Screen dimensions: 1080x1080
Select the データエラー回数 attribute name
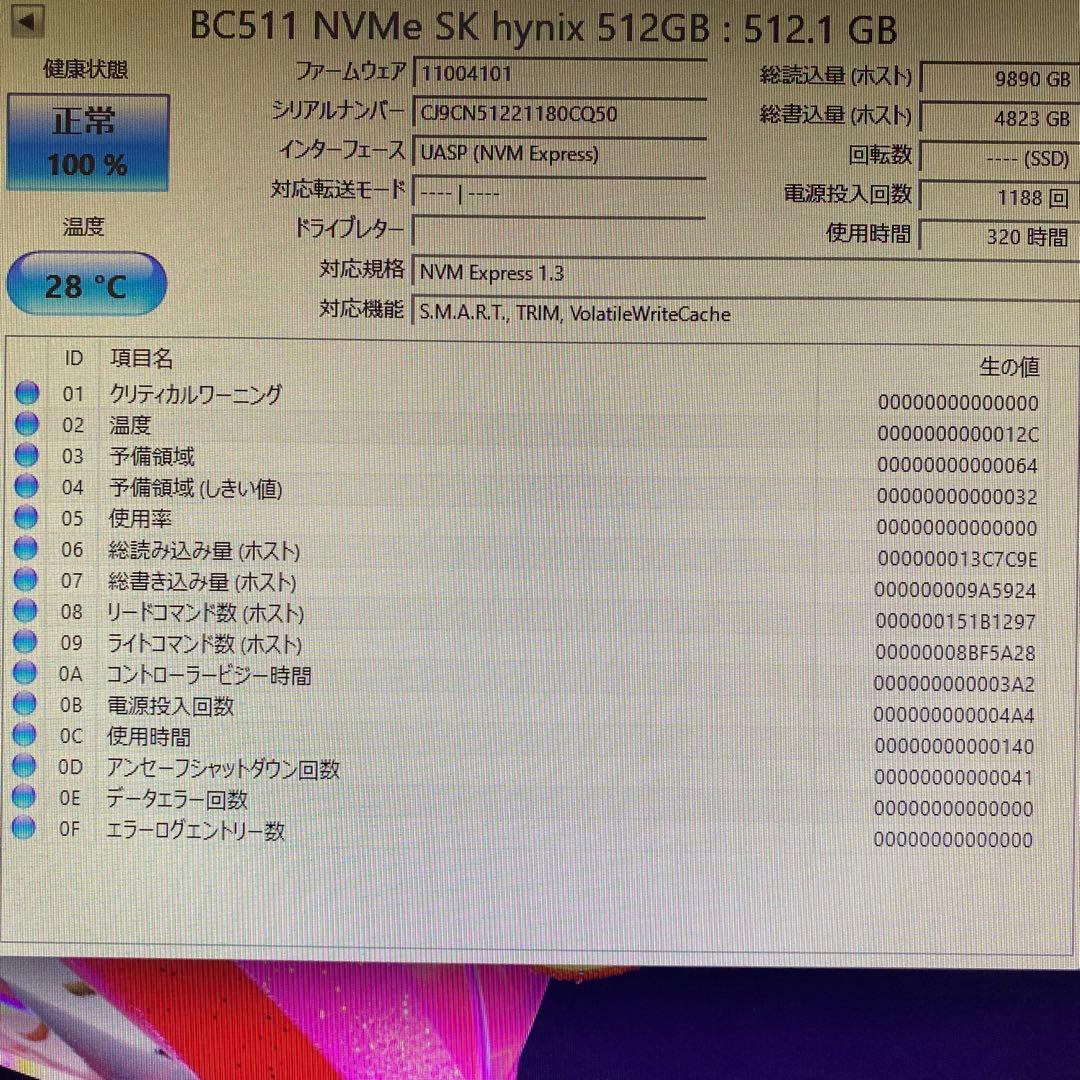coord(176,799)
